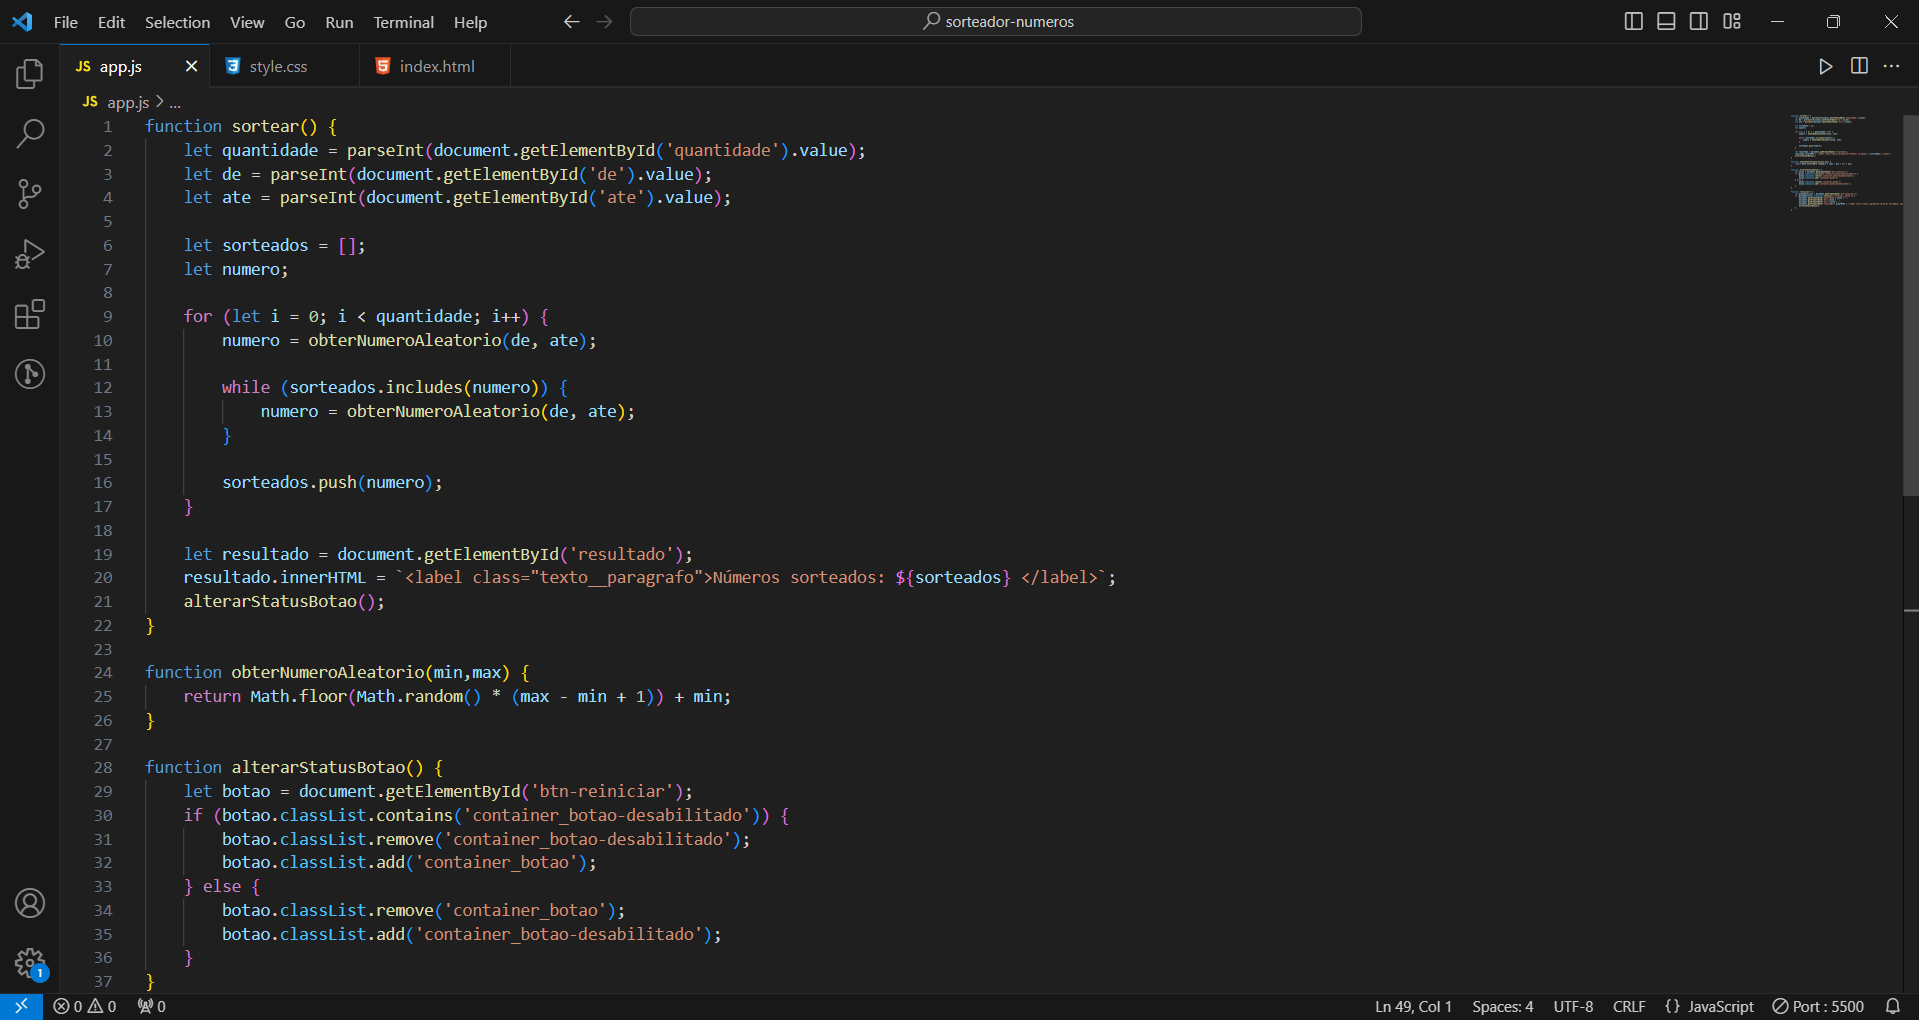Toggle the secondary side bar
The image size is (1919, 1020).
(x=1699, y=21)
